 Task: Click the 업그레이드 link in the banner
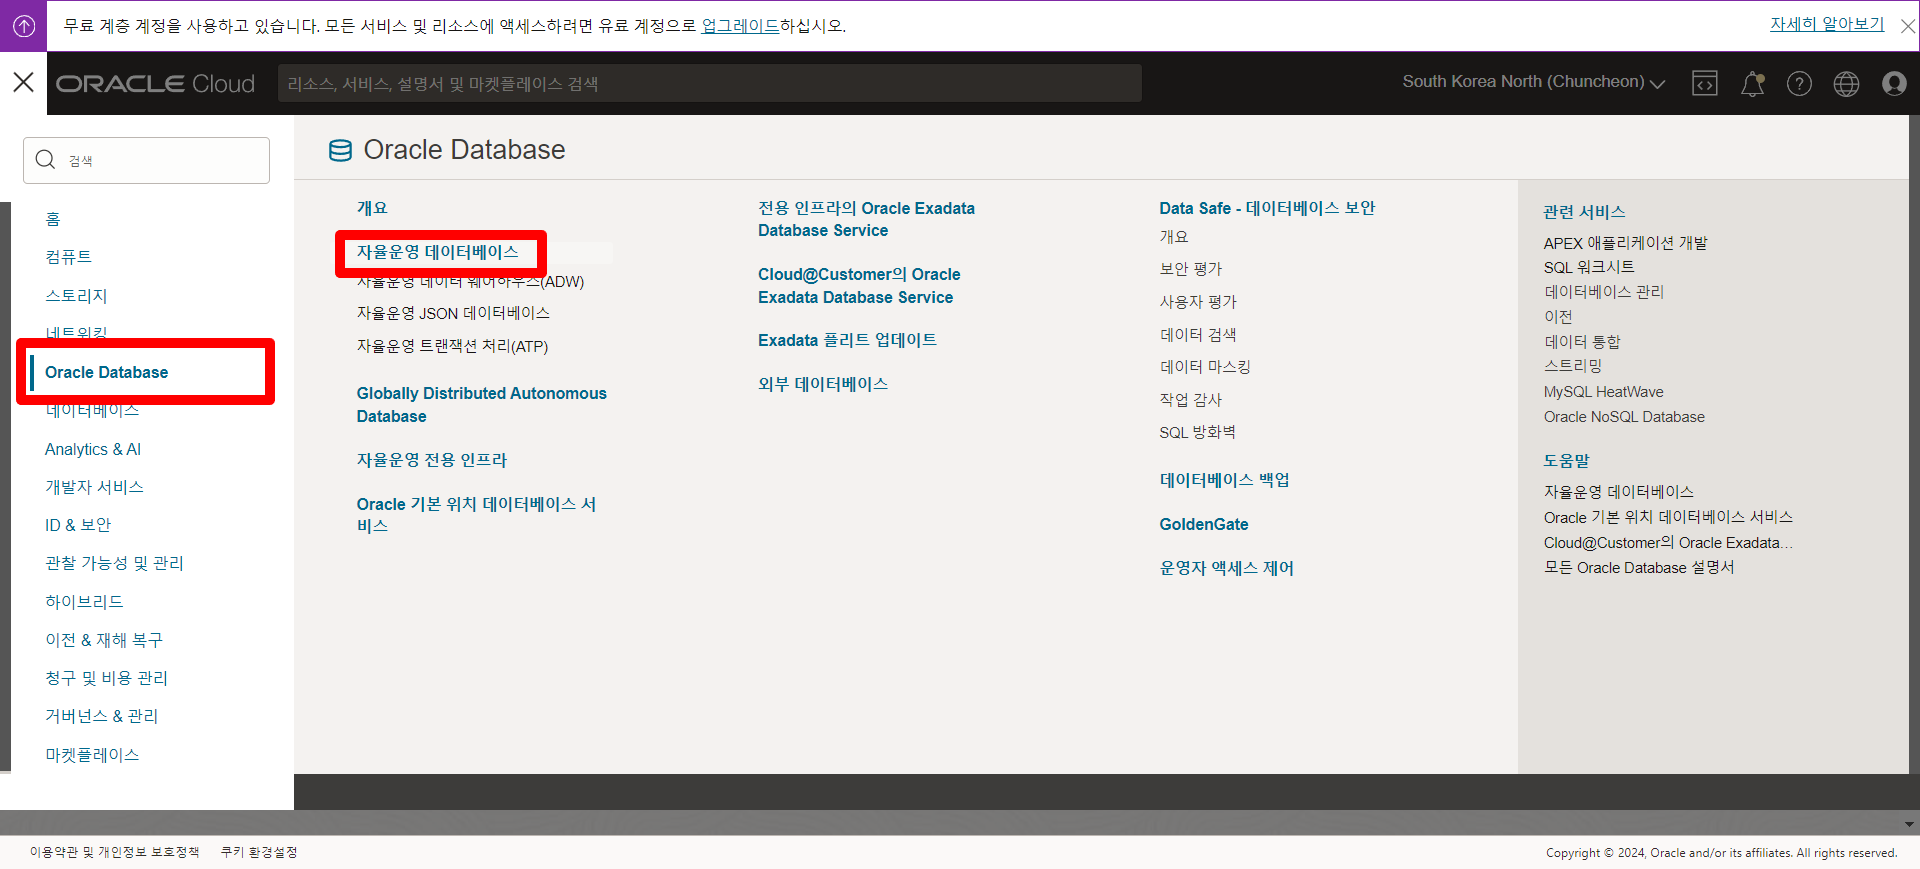tap(740, 26)
